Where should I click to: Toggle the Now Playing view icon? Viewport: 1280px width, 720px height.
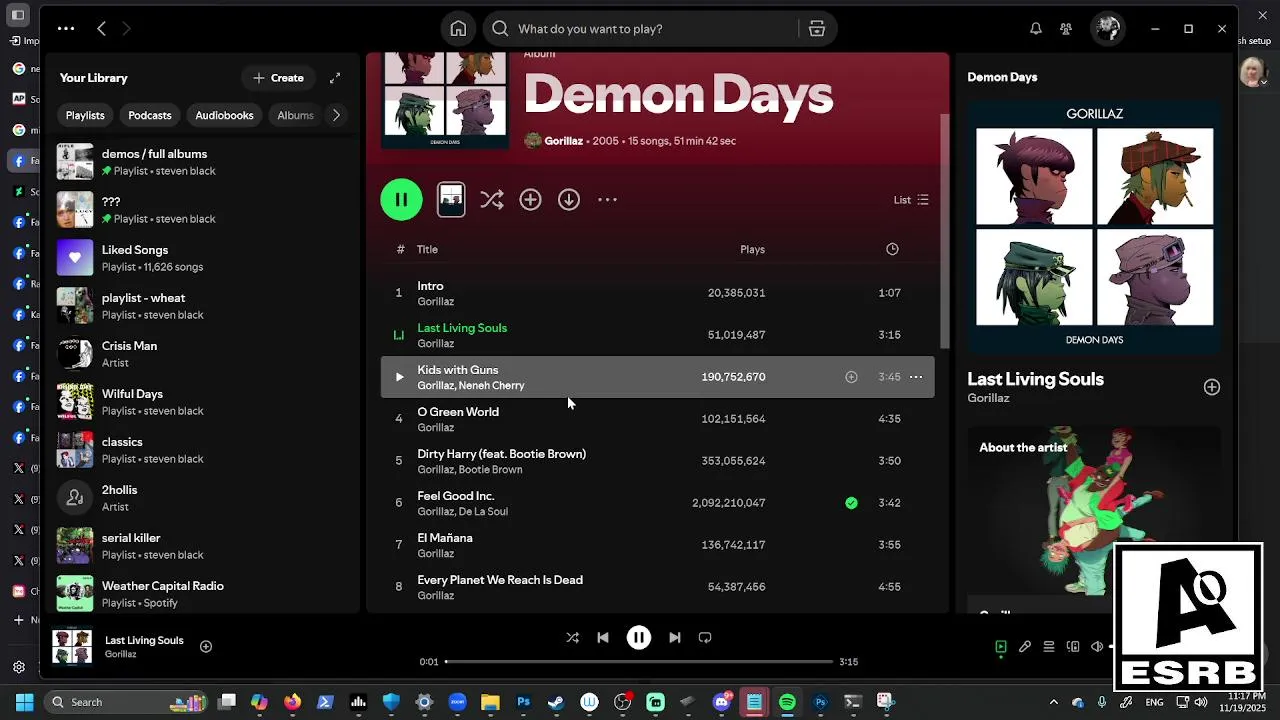[1000, 647]
